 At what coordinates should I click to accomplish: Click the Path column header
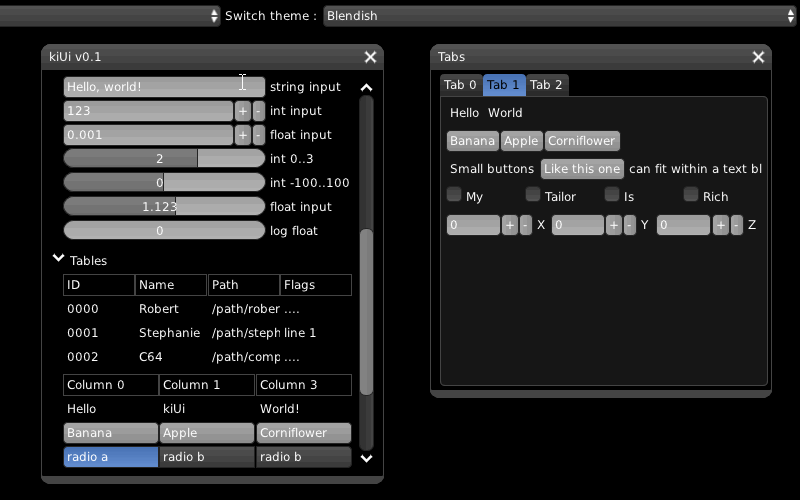click(243, 285)
